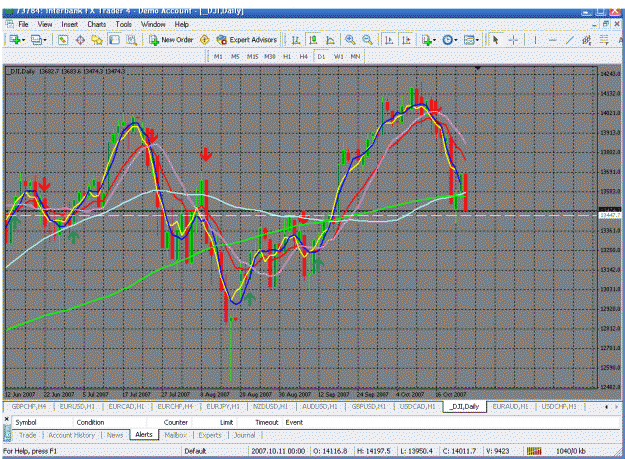Viewport: 625px width, 459px height.
Task: Click the Symbol column header
Action: click(26, 422)
